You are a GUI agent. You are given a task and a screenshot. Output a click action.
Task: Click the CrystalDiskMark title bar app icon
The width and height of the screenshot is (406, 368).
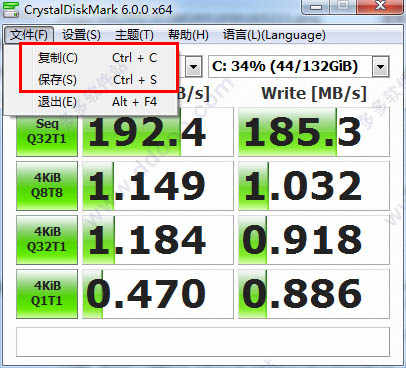pyautogui.click(x=11, y=9)
